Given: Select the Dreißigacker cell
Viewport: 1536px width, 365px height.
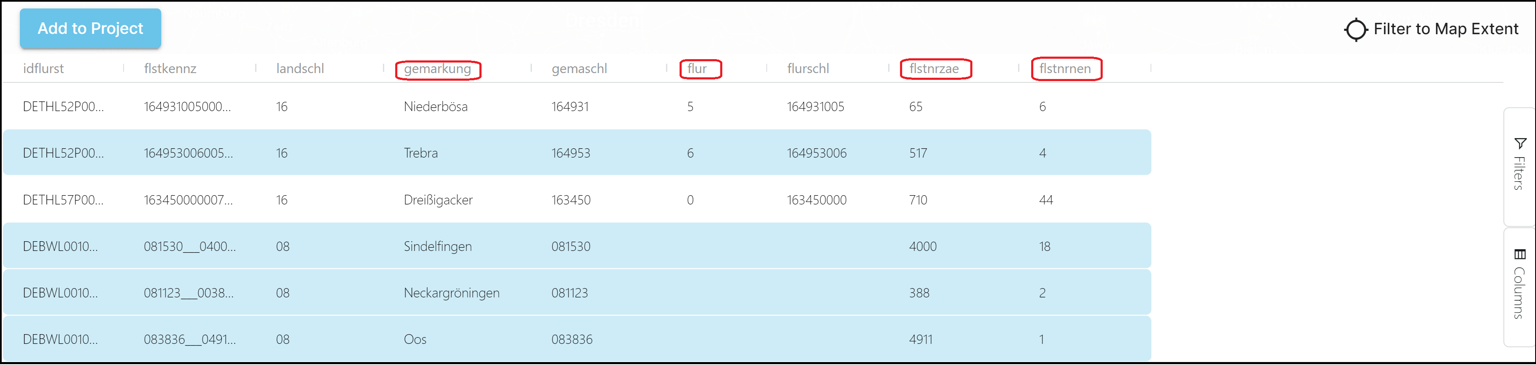Looking at the screenshot, I should [438, 200].
